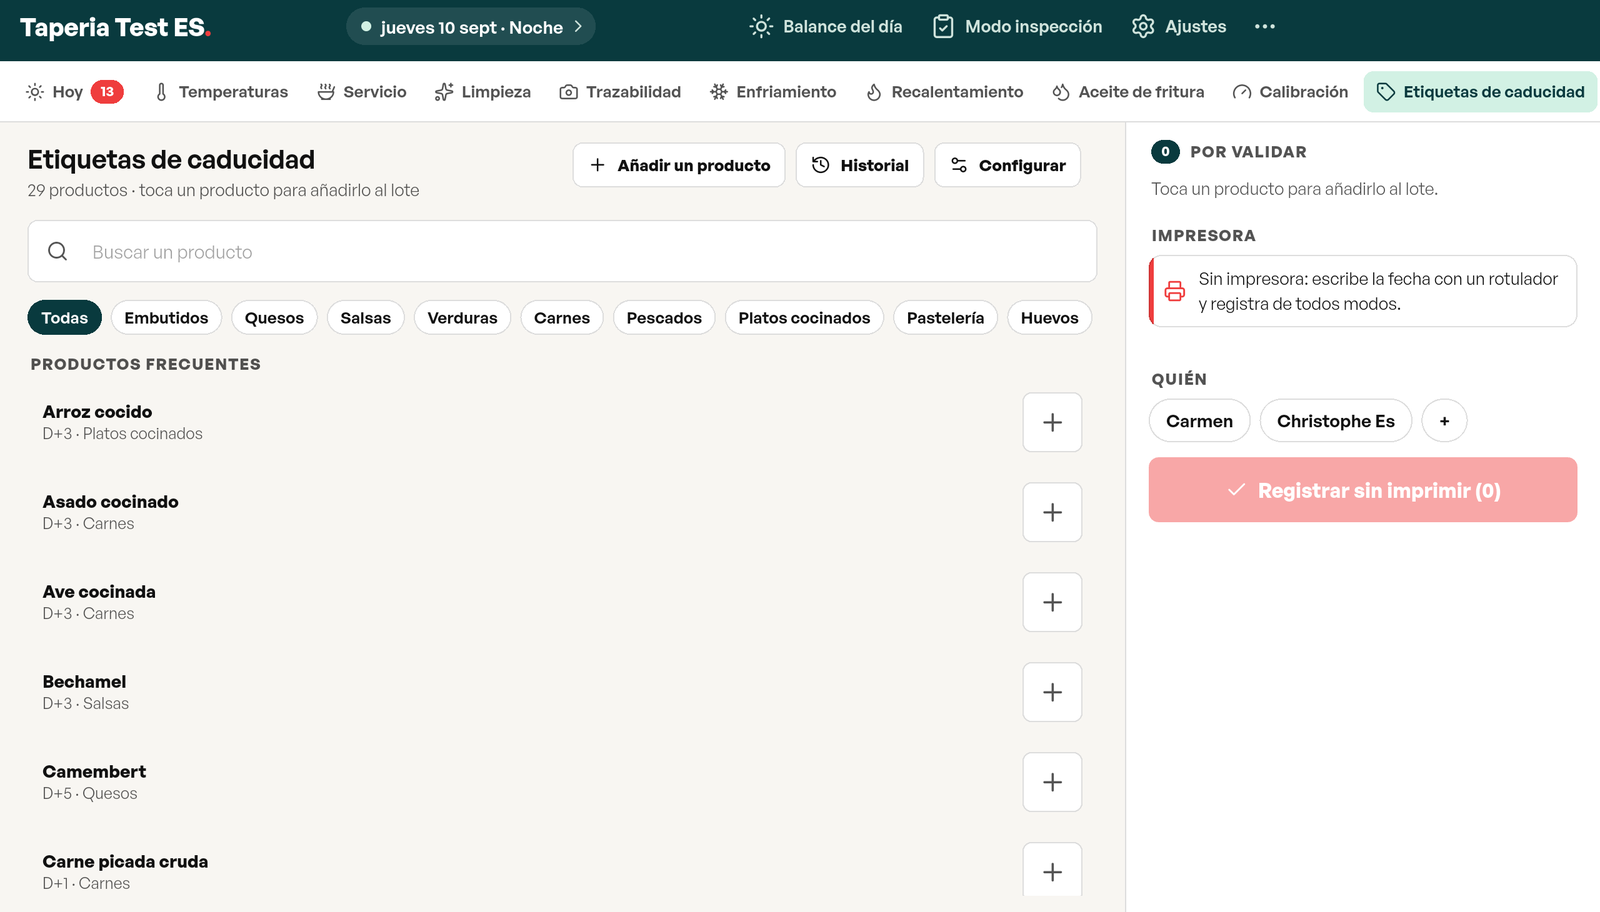Filter products by Pastelería

coord(945,318)
